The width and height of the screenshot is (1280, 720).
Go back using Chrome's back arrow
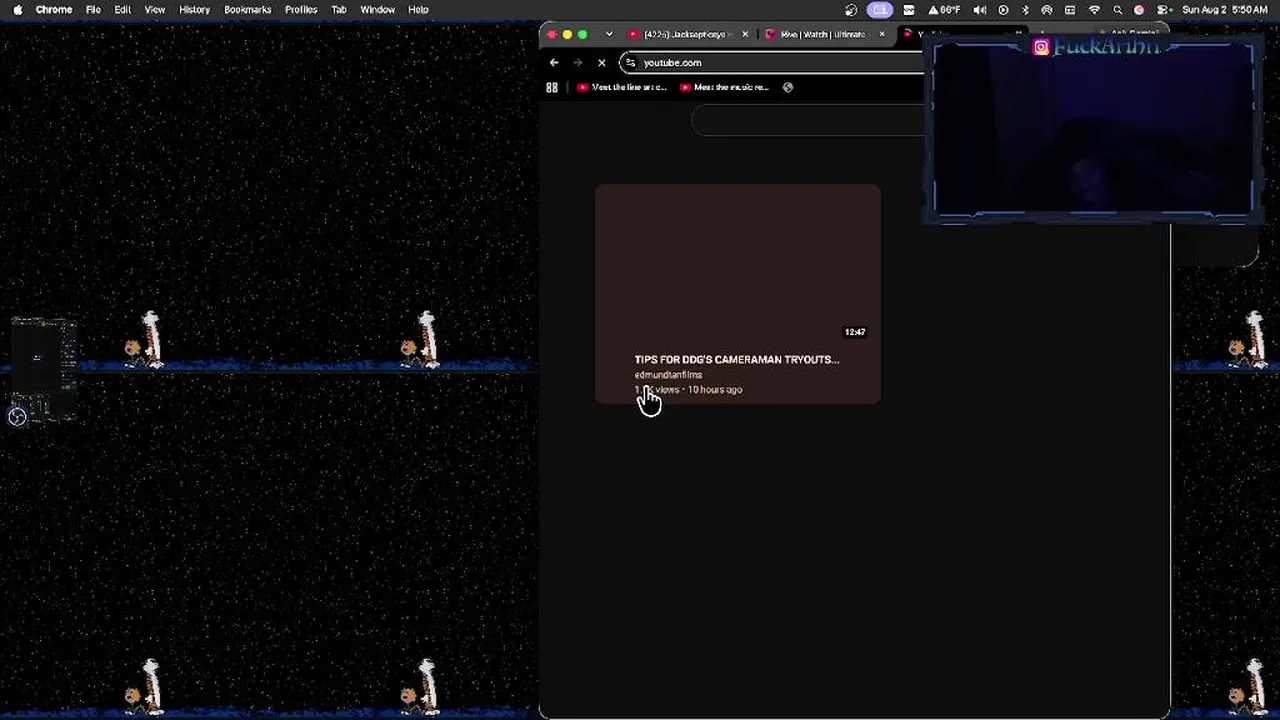pos(554,63)
